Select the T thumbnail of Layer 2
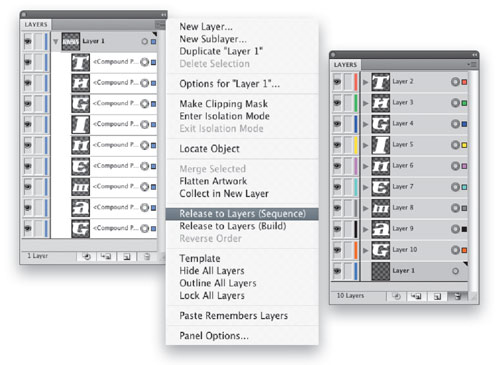Viewport: 500px width, 365px height. click(x=380, y=82)
